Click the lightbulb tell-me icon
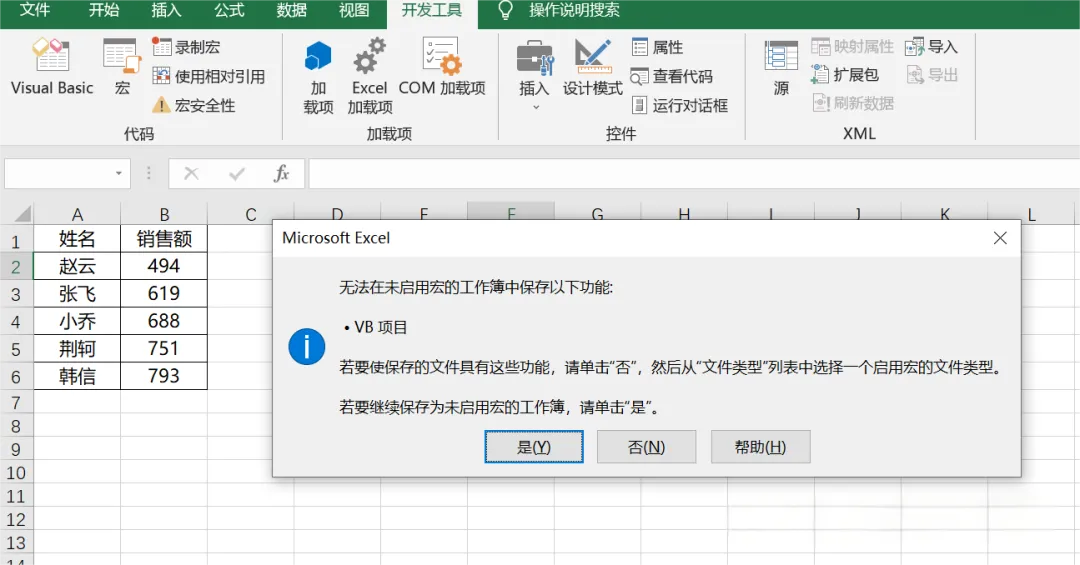This screenshot has height=565, width=1080. [x=506, y=10]
